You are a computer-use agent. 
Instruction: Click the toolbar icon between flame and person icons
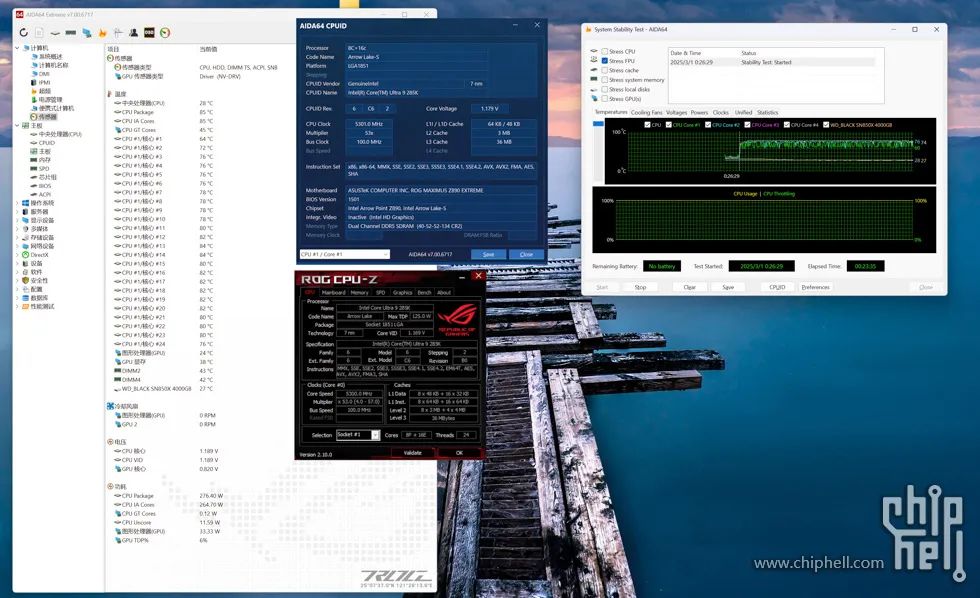118,32
